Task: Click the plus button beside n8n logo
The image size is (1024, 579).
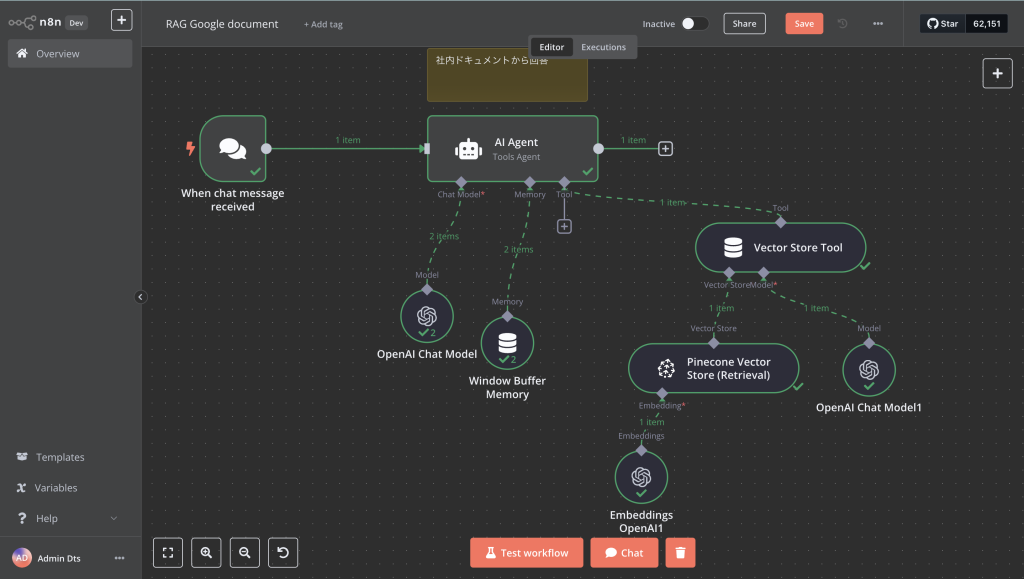Action: pos(121,20)
